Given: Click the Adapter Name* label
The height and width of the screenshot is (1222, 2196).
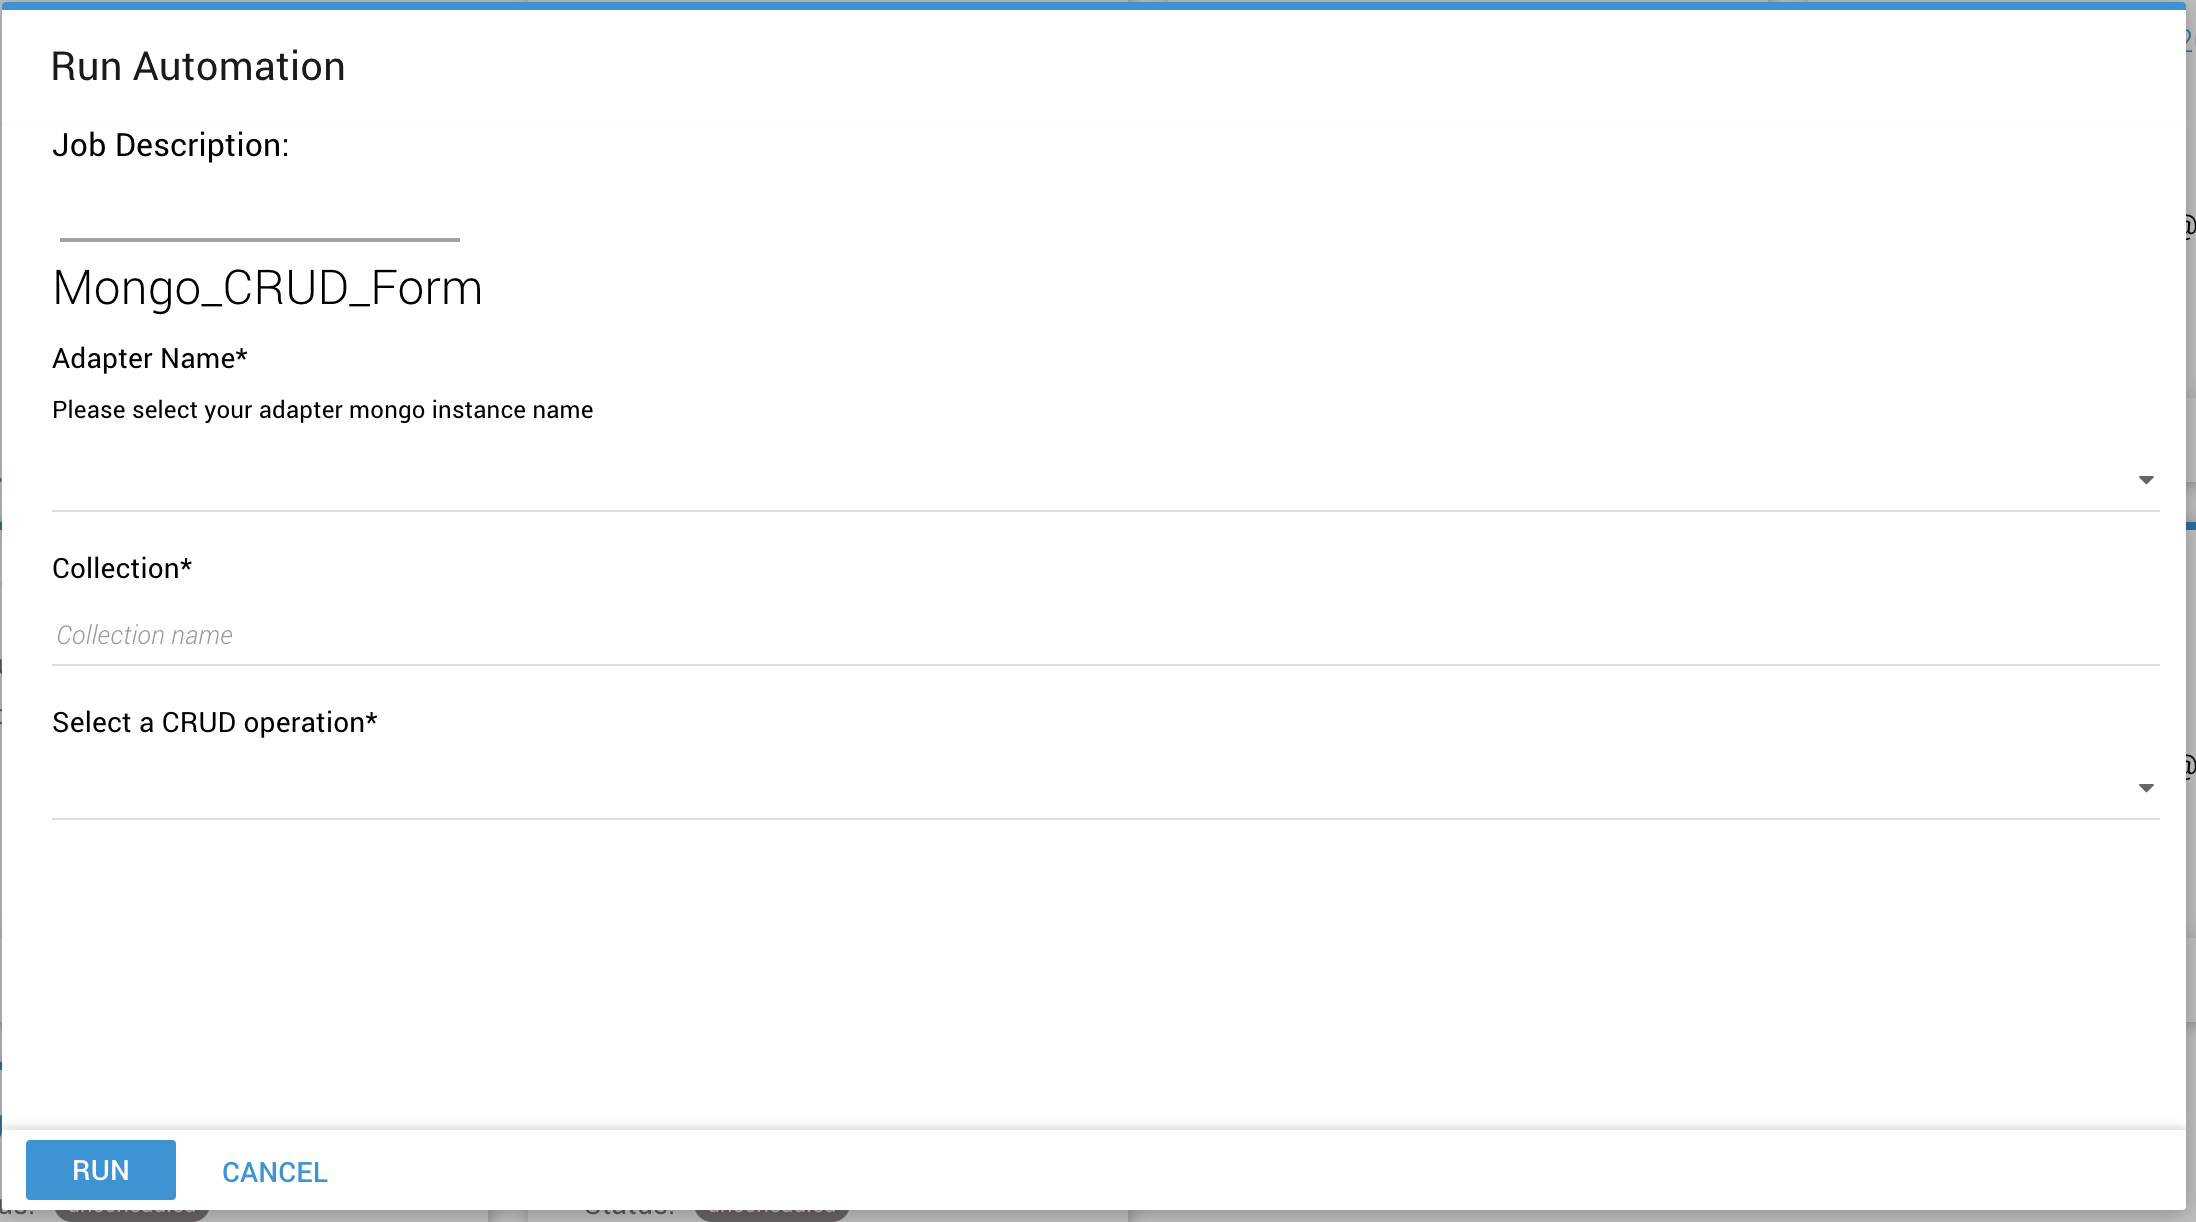Looking at the screenshot, I should coord(149,358).
